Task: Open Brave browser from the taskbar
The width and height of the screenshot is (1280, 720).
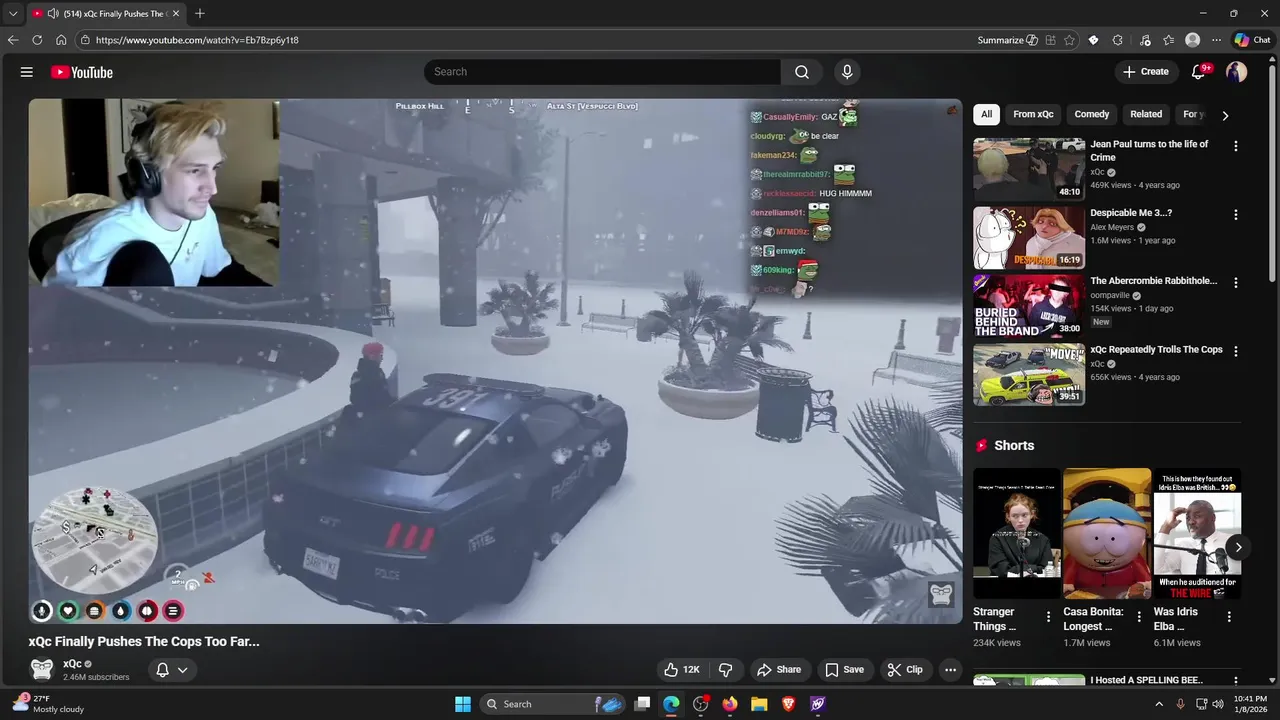Action: coord(788,704)
